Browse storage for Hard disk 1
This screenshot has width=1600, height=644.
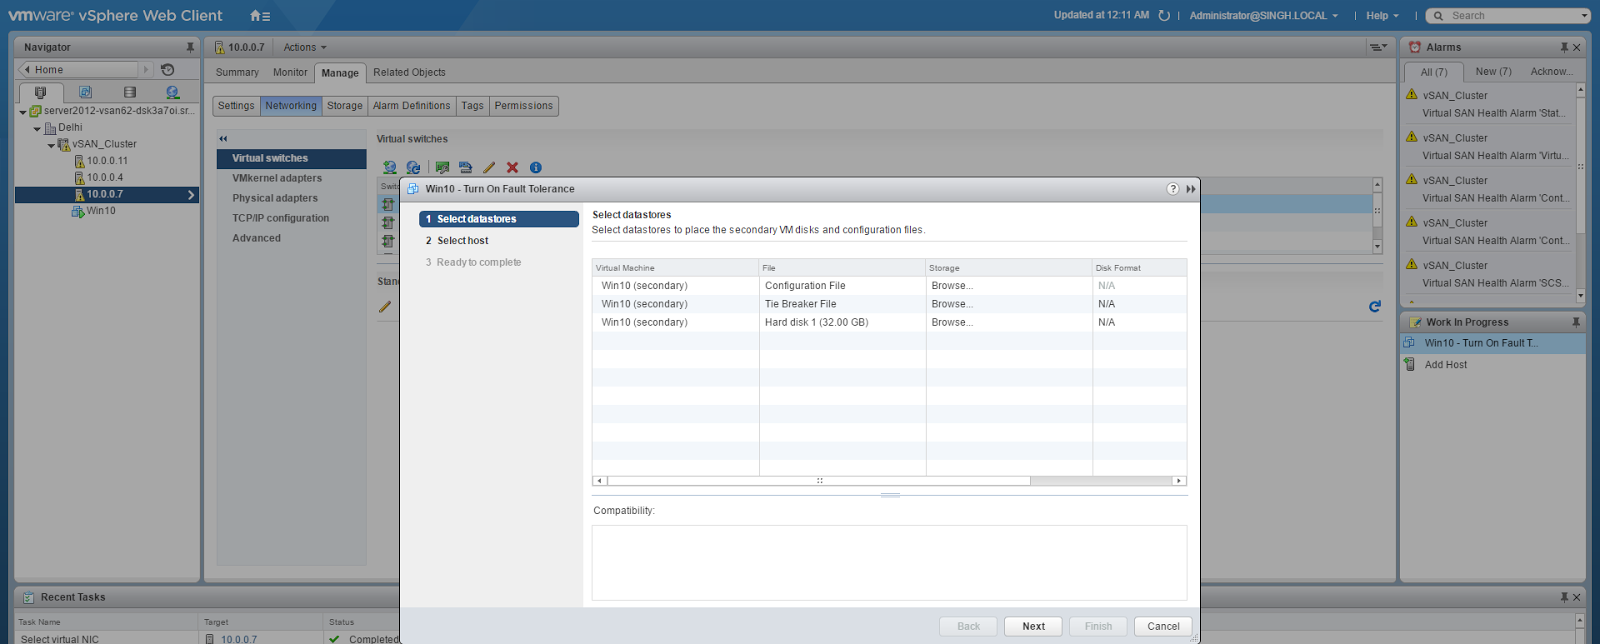click(x=951, y=322)
